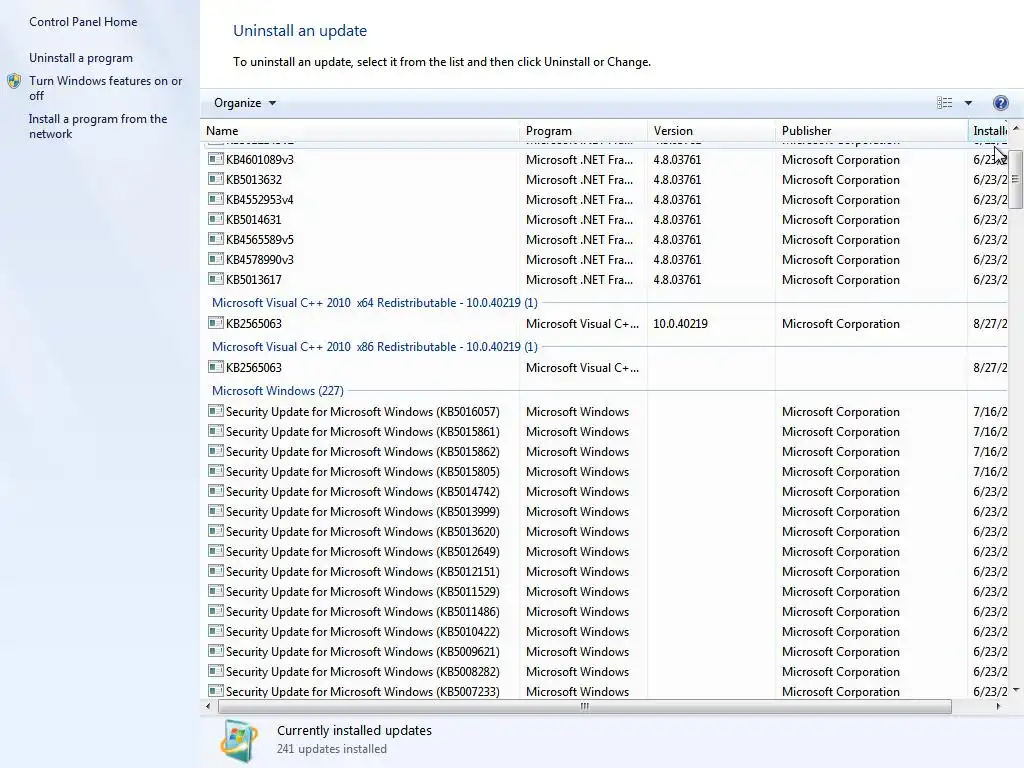Click Microsoft Corporation publisher for KB5013632
The width and height of the screenshot is (1024, 768).
tap(840, 180)
